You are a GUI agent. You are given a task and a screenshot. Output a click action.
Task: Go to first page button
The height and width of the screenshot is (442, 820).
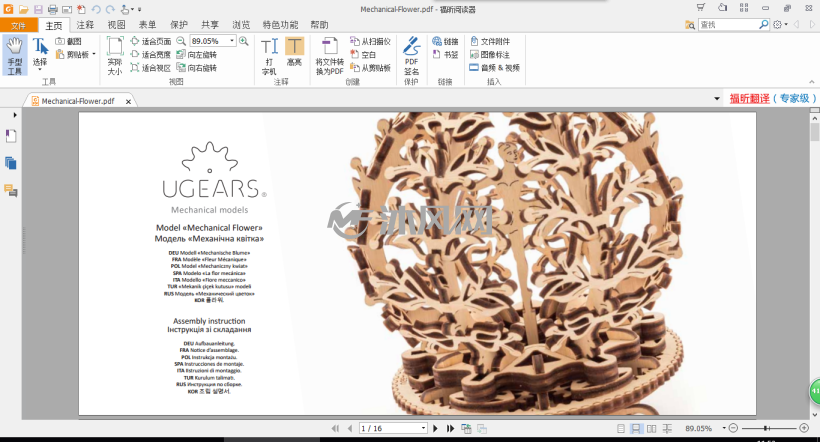point(335,428)
